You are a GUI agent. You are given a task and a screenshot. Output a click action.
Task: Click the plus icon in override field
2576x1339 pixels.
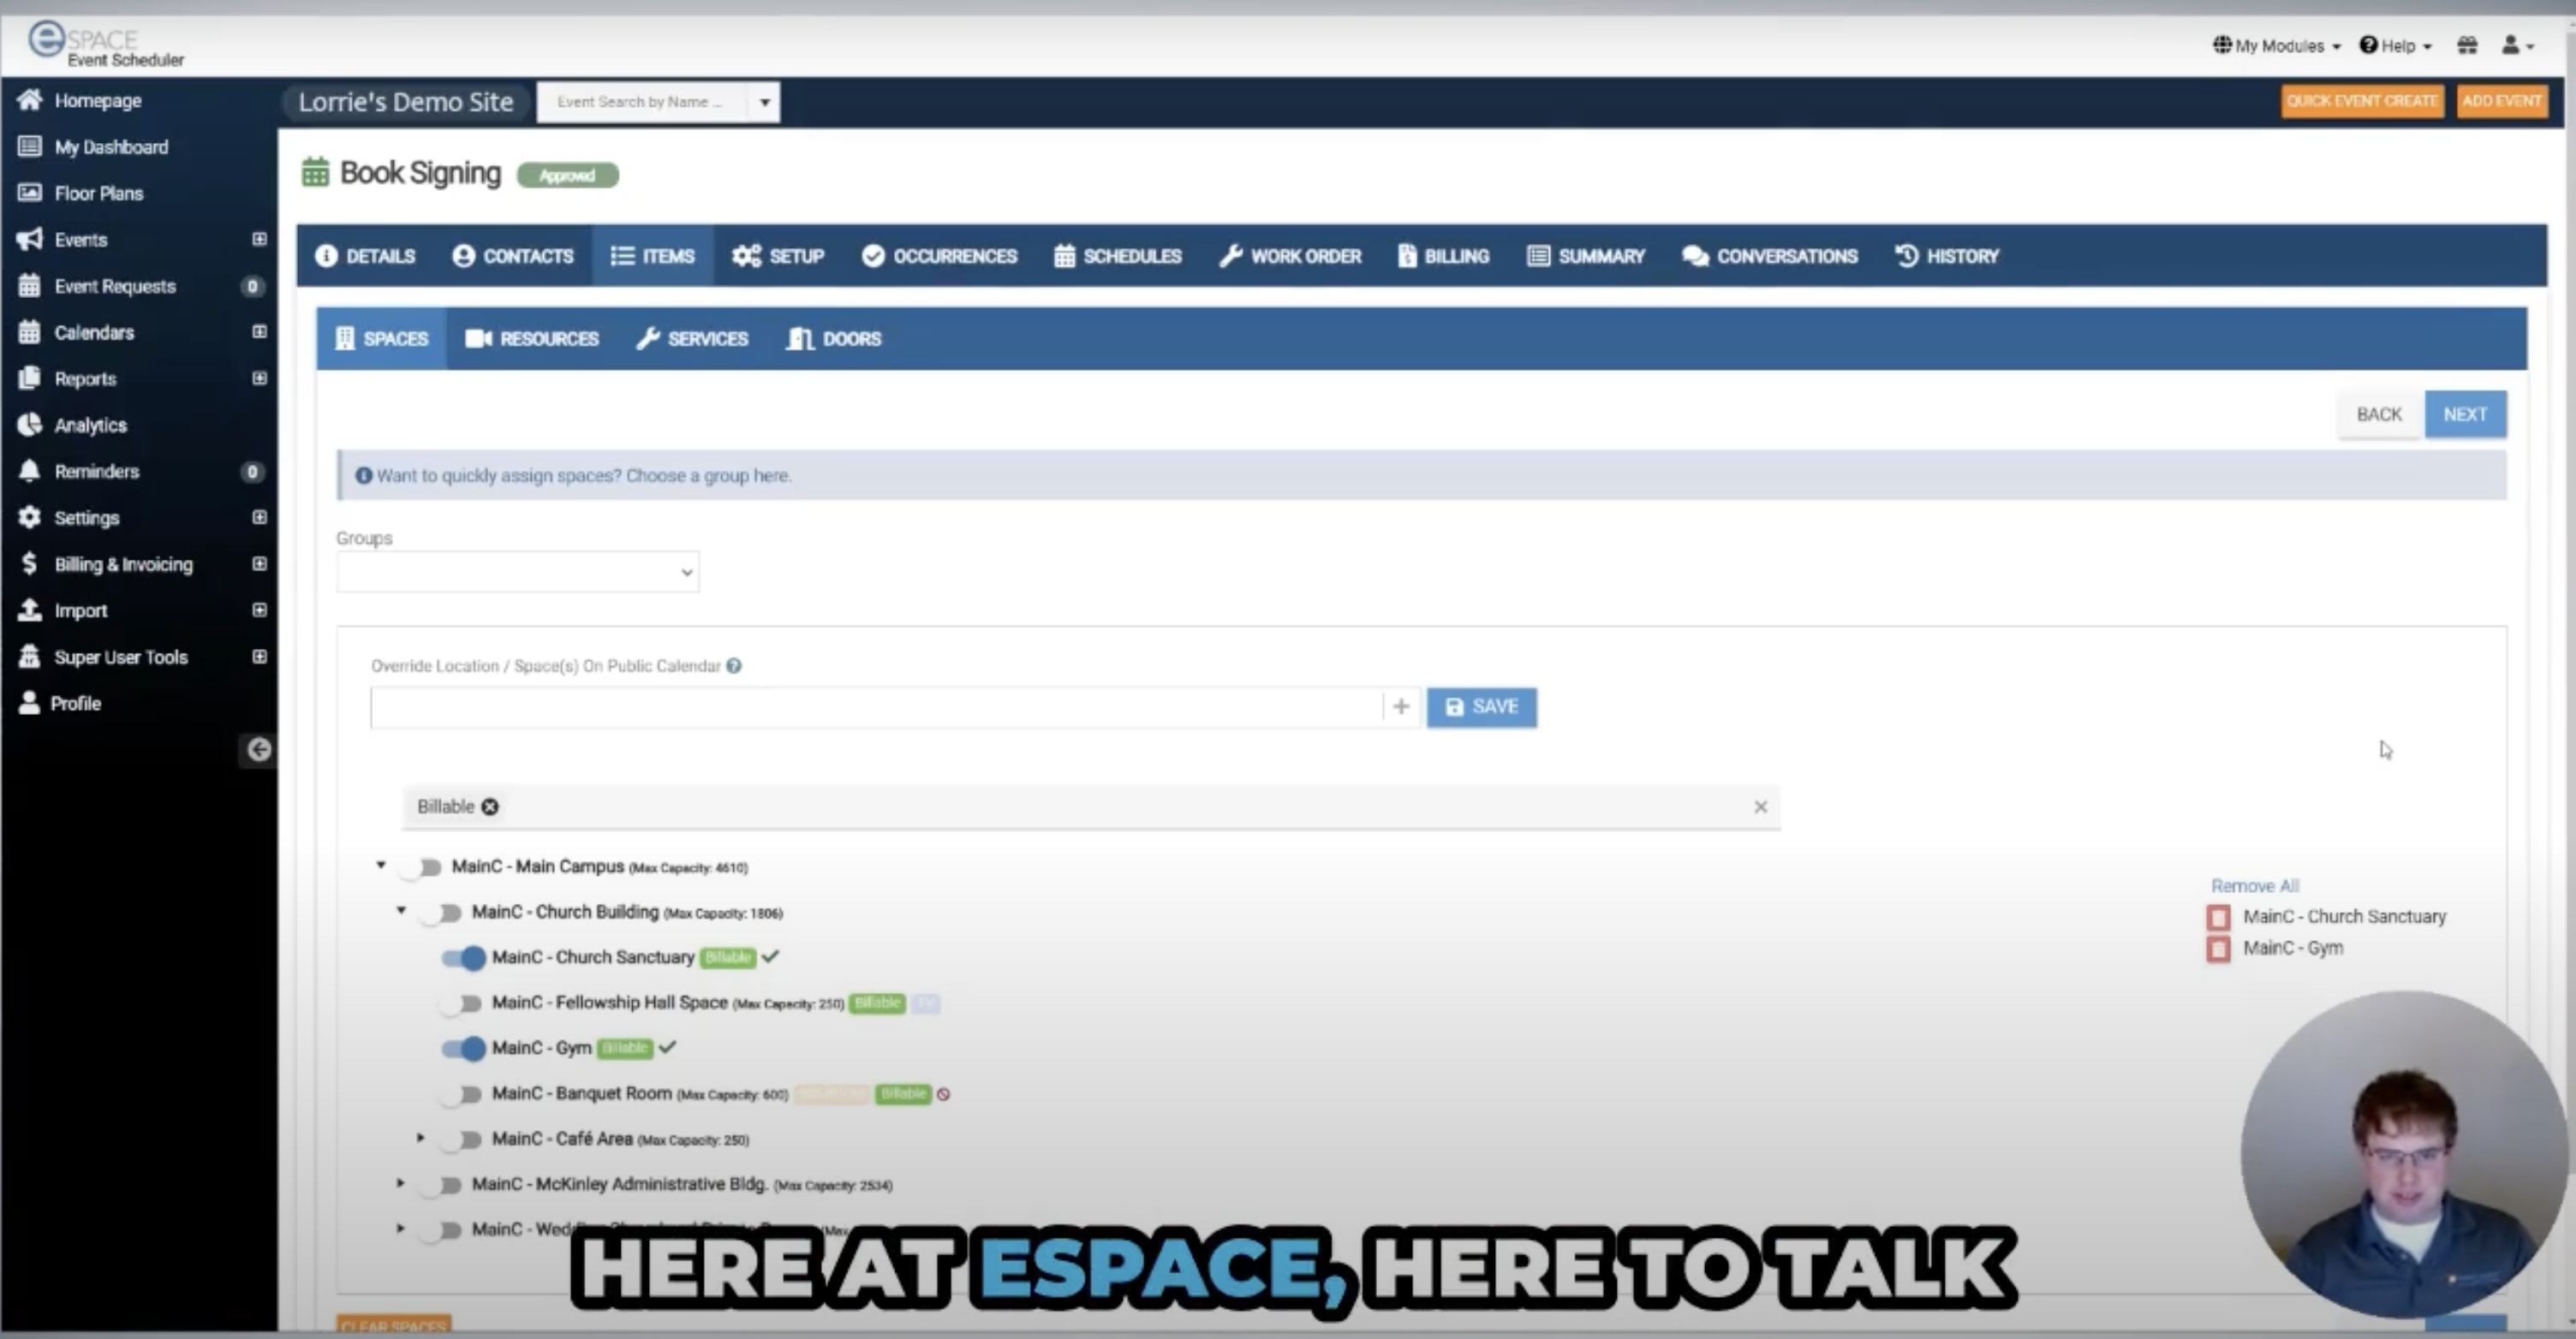click(1401, 707)
